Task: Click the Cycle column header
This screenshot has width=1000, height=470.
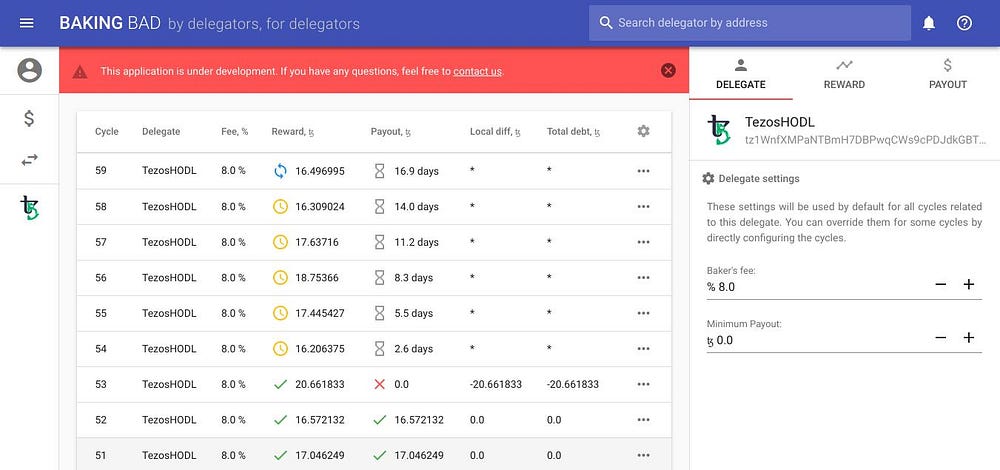Action: point(107,131)
